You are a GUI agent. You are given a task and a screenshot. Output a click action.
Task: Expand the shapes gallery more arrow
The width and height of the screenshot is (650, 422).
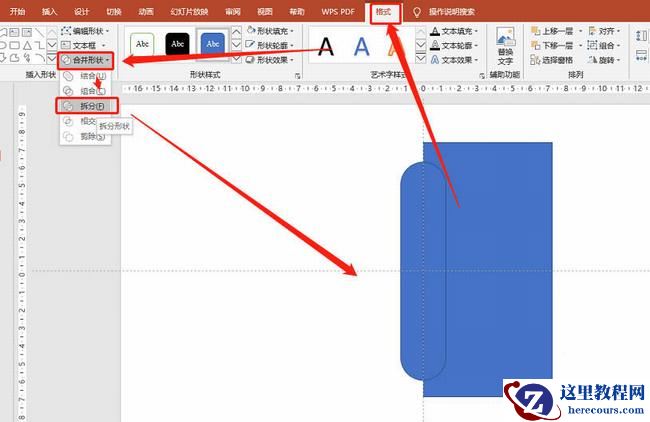point(52,59)
